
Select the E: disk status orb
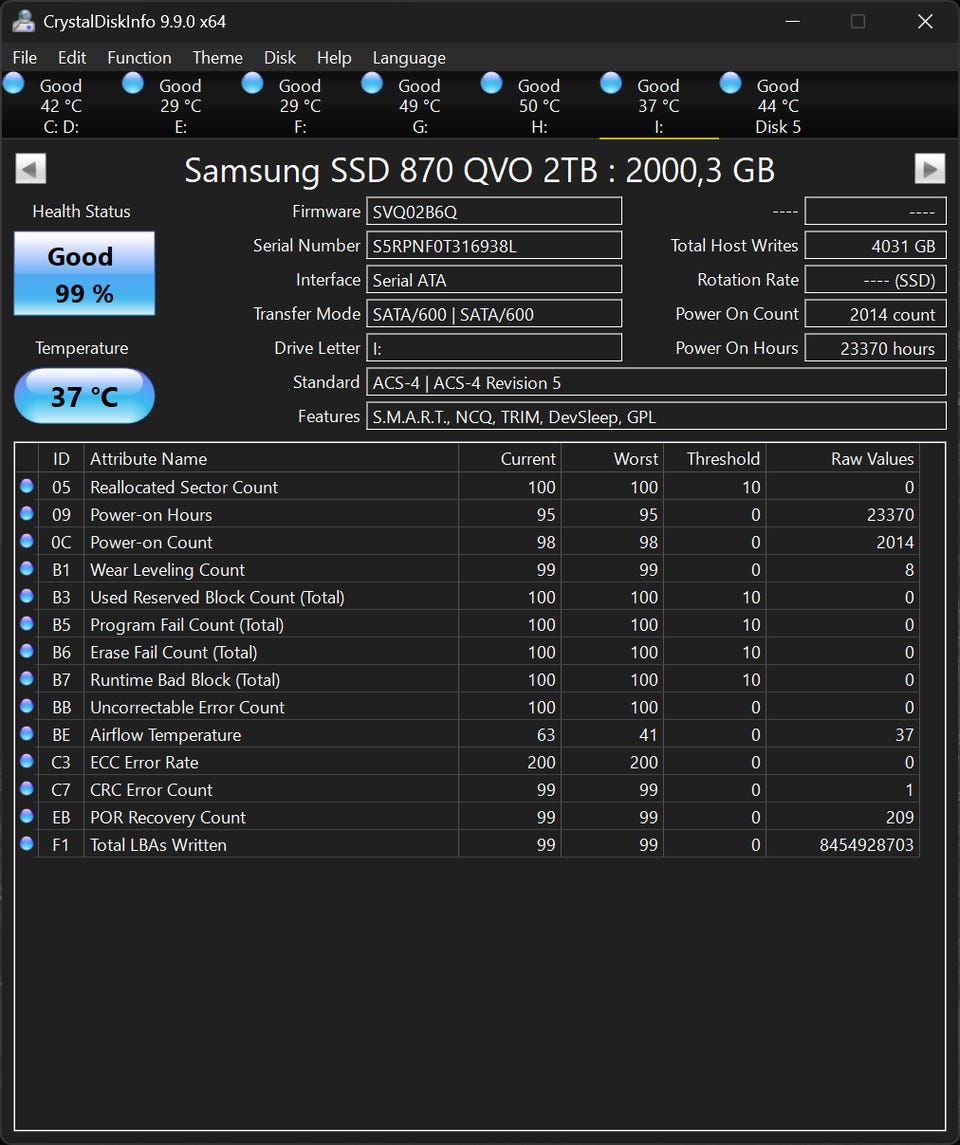(133, 83)
